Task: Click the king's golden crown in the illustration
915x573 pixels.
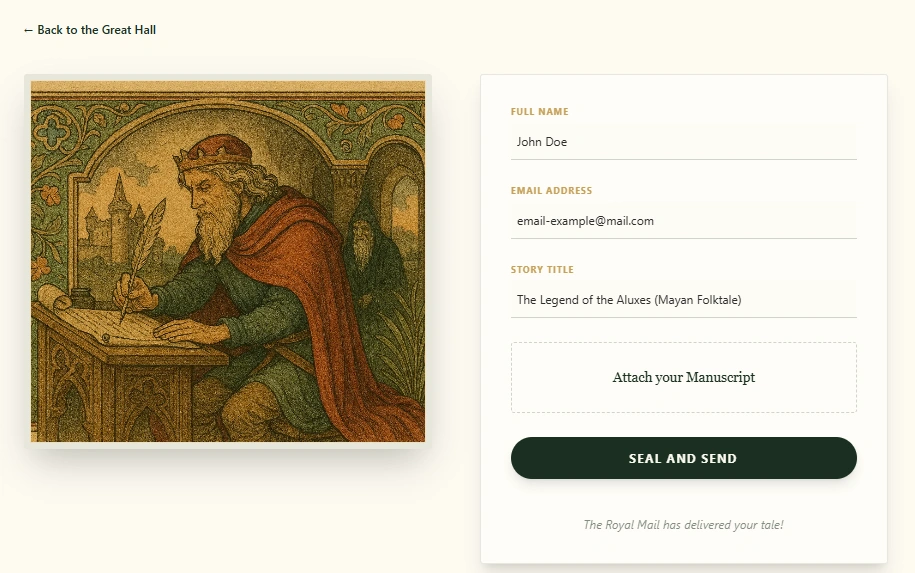Action: pos(213,152)
